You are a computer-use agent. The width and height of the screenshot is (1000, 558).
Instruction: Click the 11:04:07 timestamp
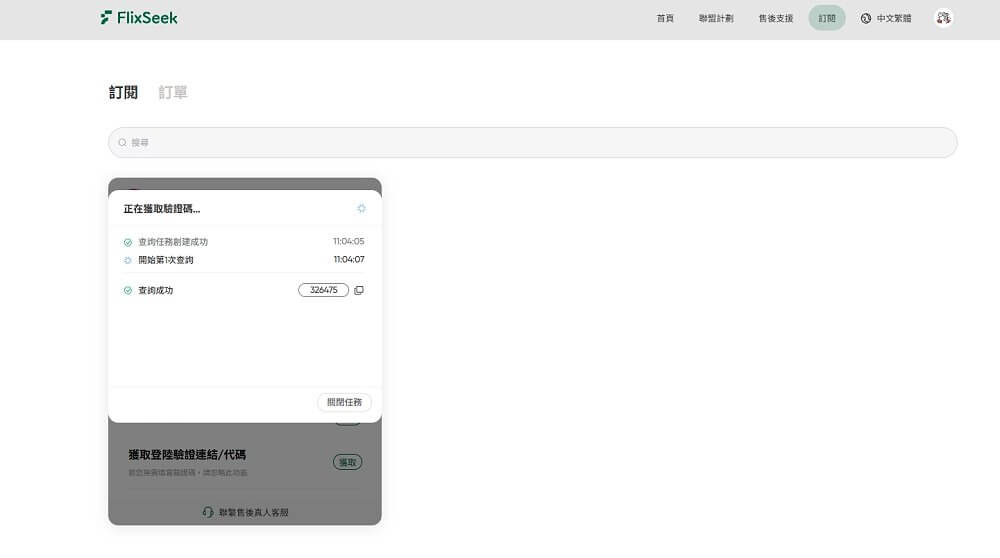pos(349,260)
